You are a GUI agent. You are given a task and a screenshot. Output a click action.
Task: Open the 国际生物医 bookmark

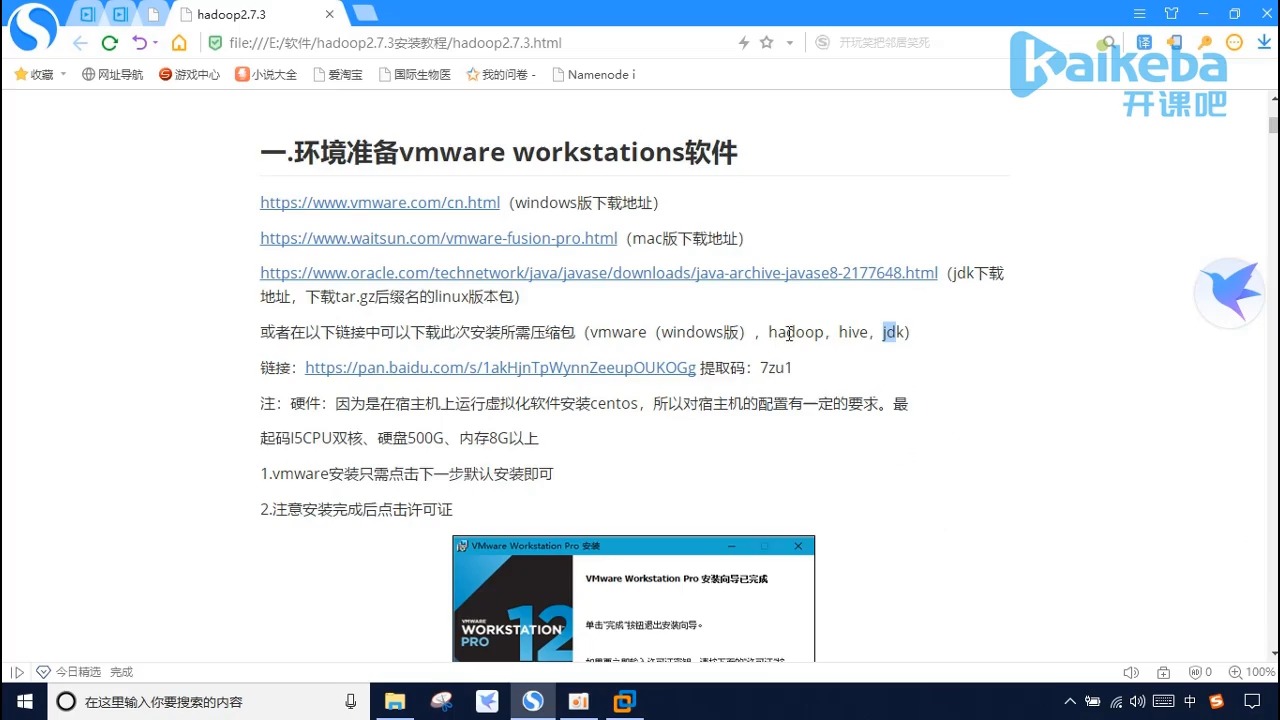click(x=414, y=74)
